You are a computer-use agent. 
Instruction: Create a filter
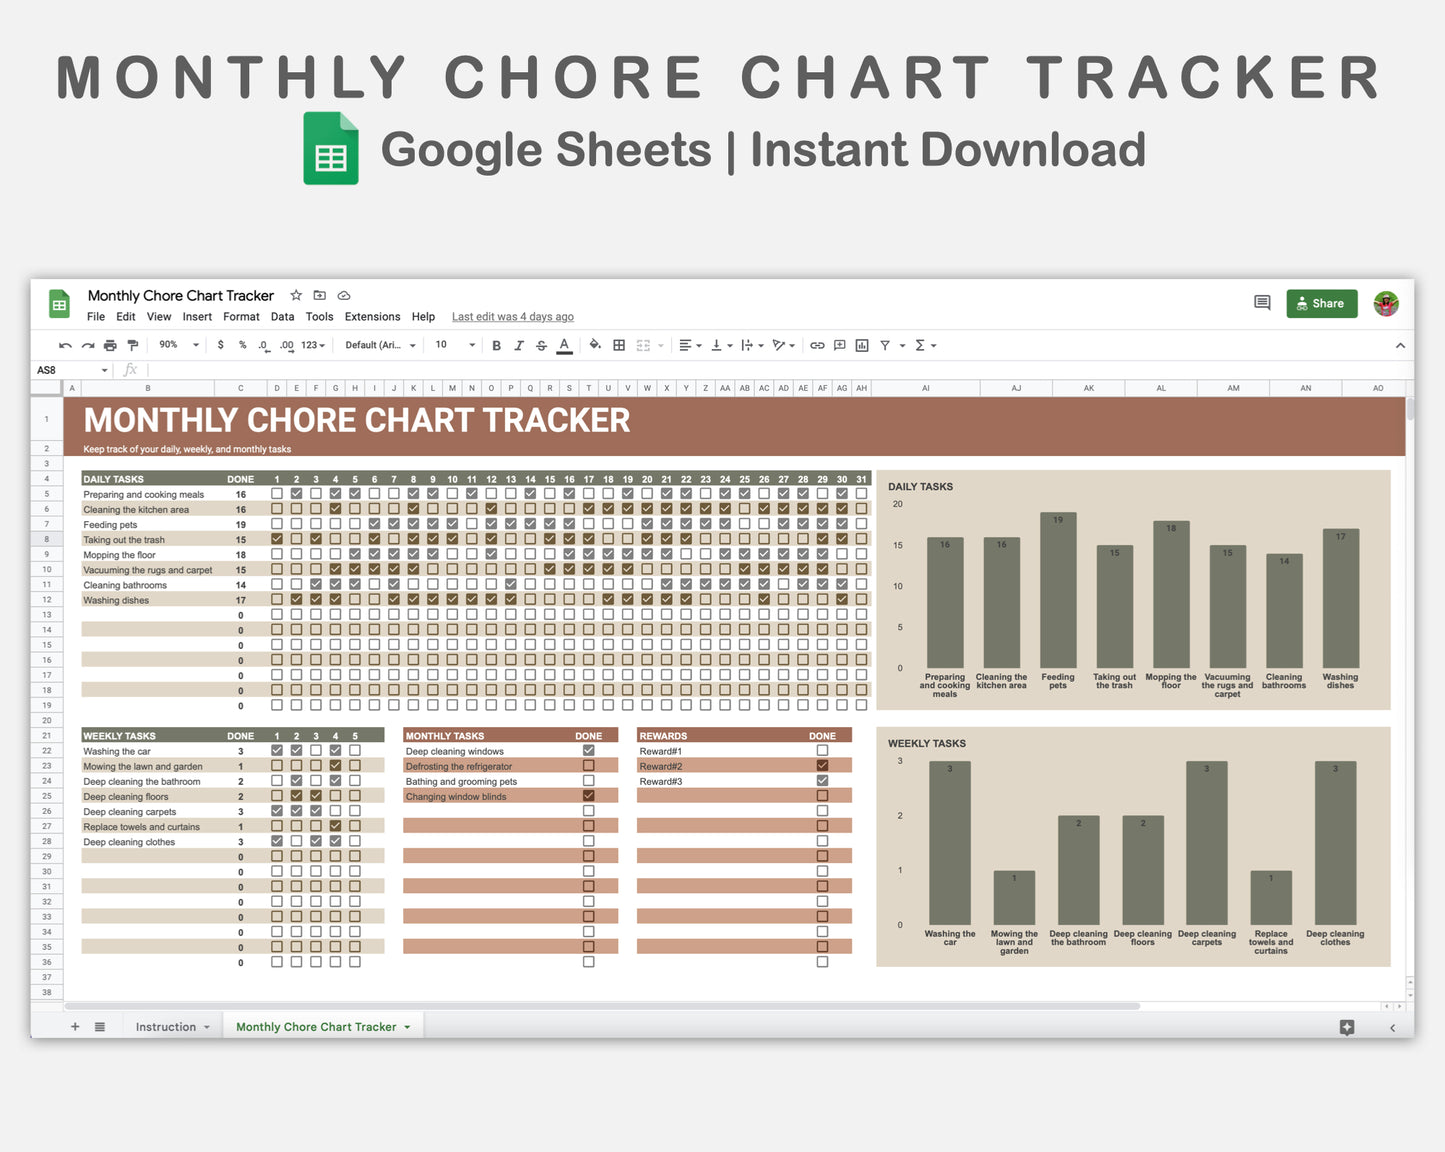884,345
